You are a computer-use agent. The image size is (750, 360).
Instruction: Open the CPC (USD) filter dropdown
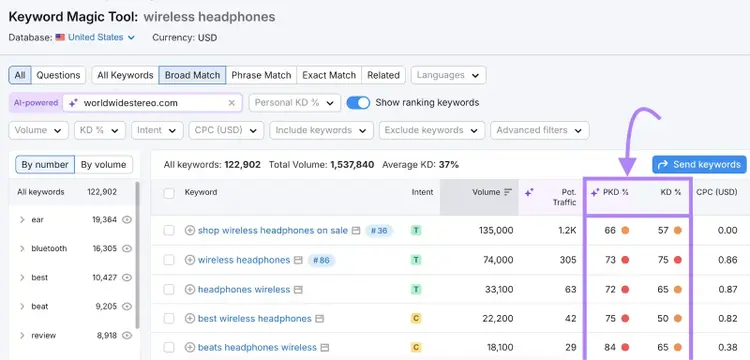[226, 130]
